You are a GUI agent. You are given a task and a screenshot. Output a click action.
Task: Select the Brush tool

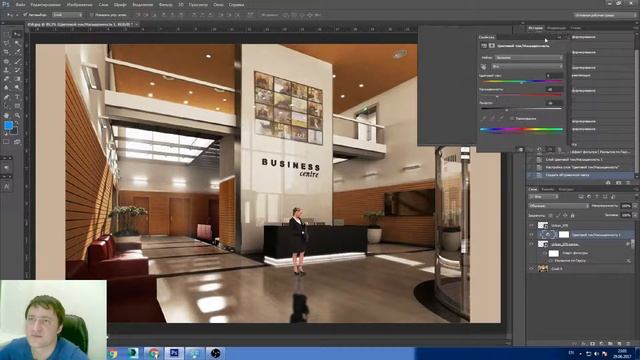17,61
